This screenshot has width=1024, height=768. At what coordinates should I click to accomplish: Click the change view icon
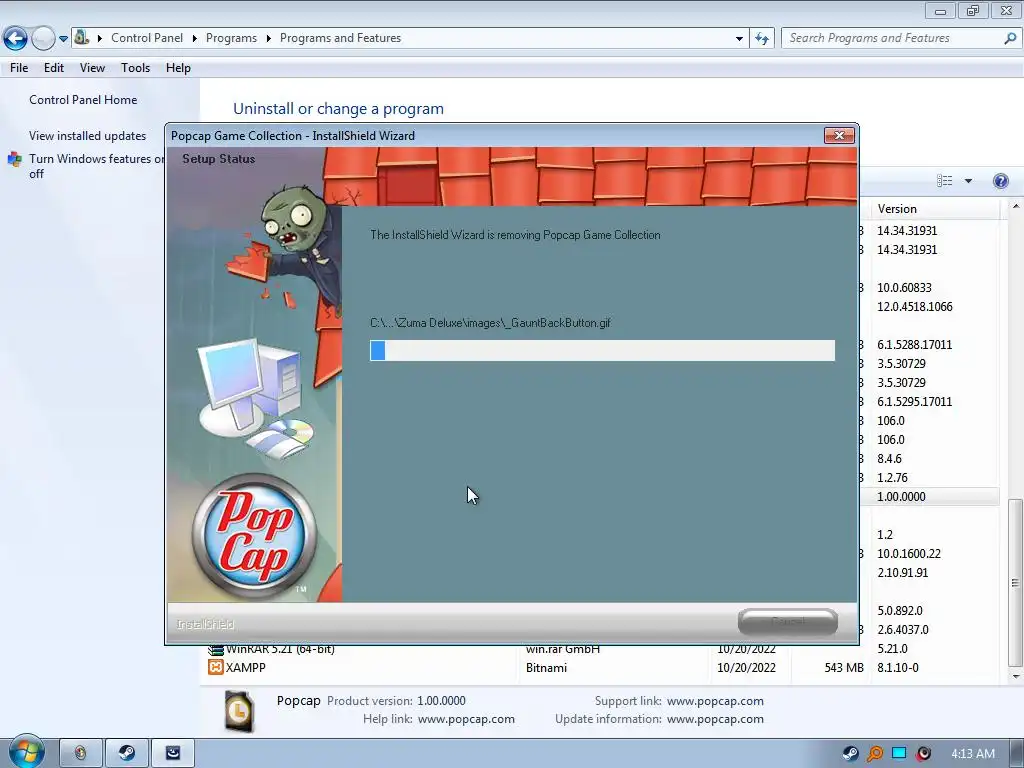pyautogui.click(x=944, y=181)
